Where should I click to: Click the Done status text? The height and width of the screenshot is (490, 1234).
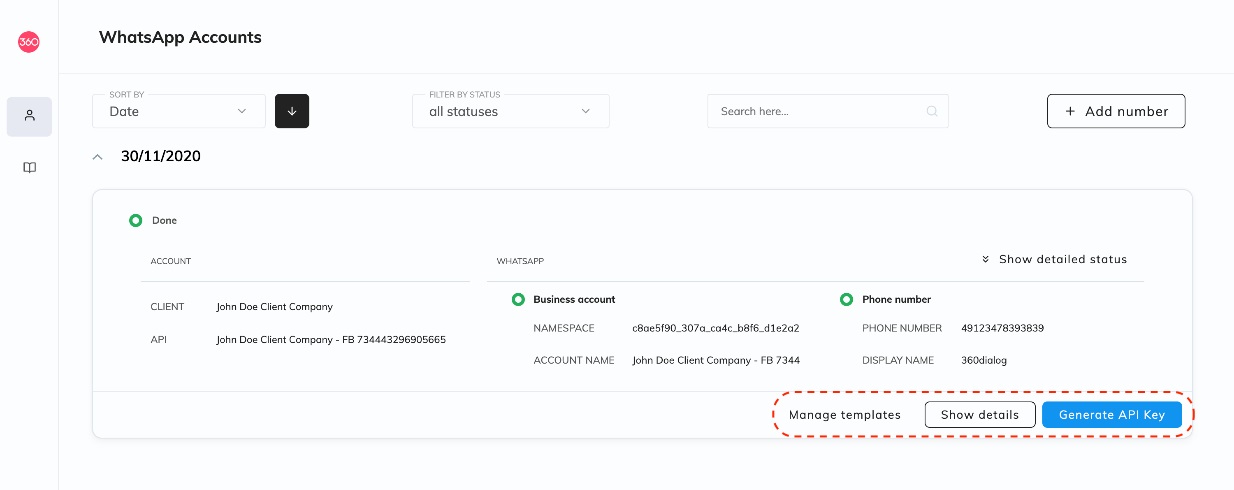164,220
